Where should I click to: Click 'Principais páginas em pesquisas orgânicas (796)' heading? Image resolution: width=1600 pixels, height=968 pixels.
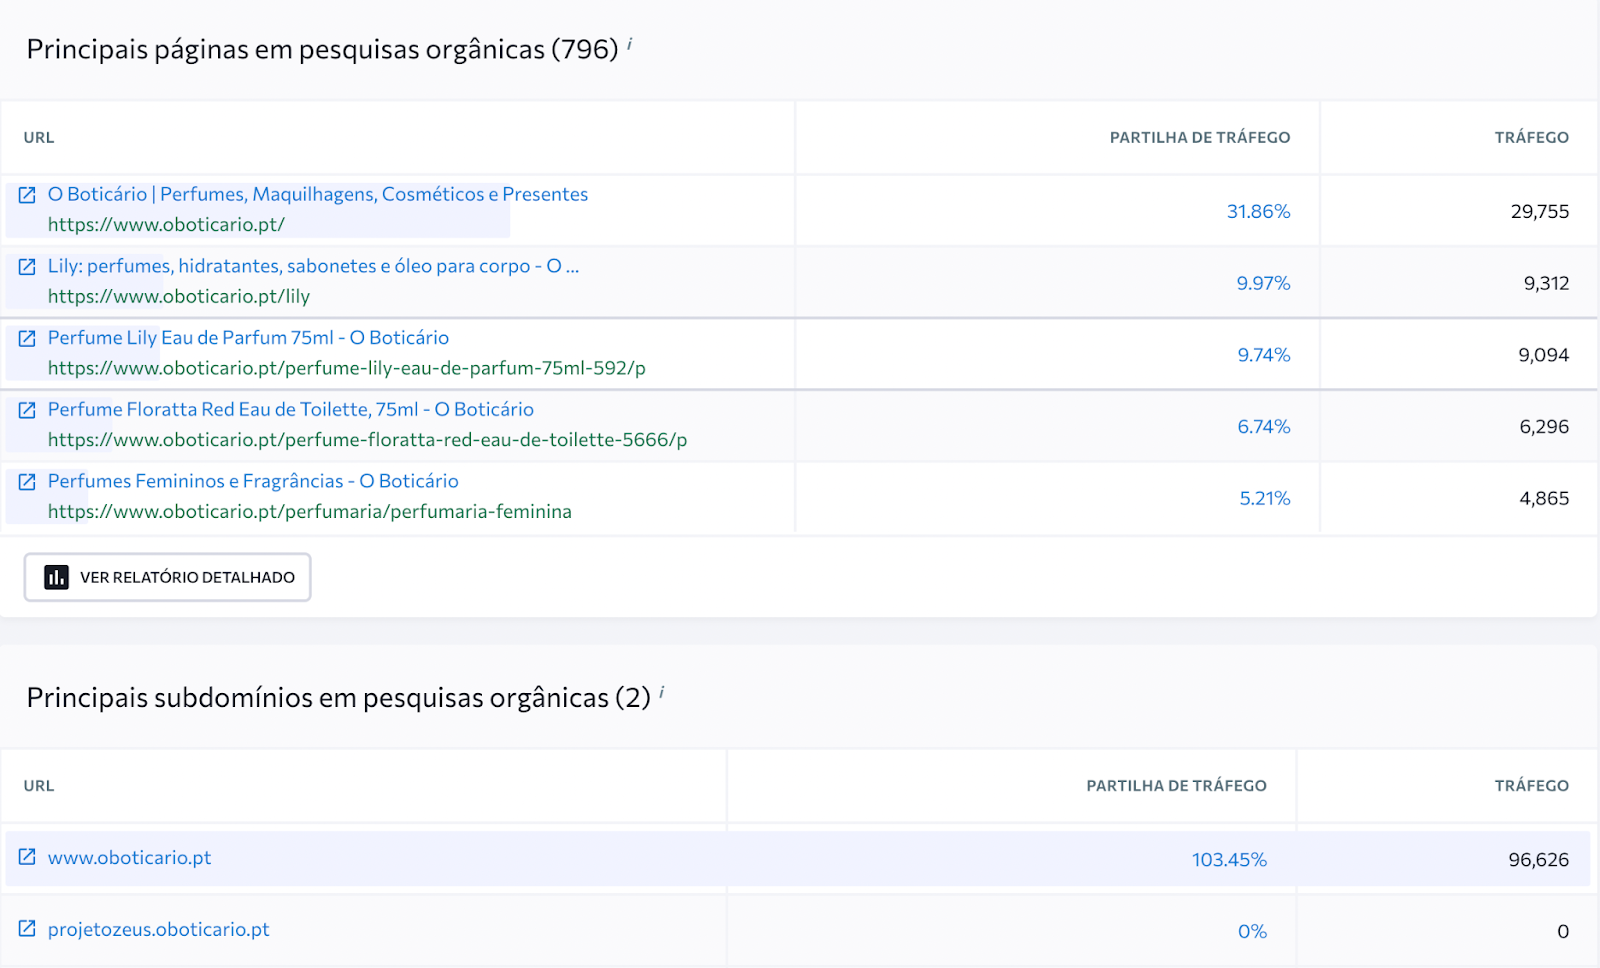pyautogui.click(x=322, y=49)
